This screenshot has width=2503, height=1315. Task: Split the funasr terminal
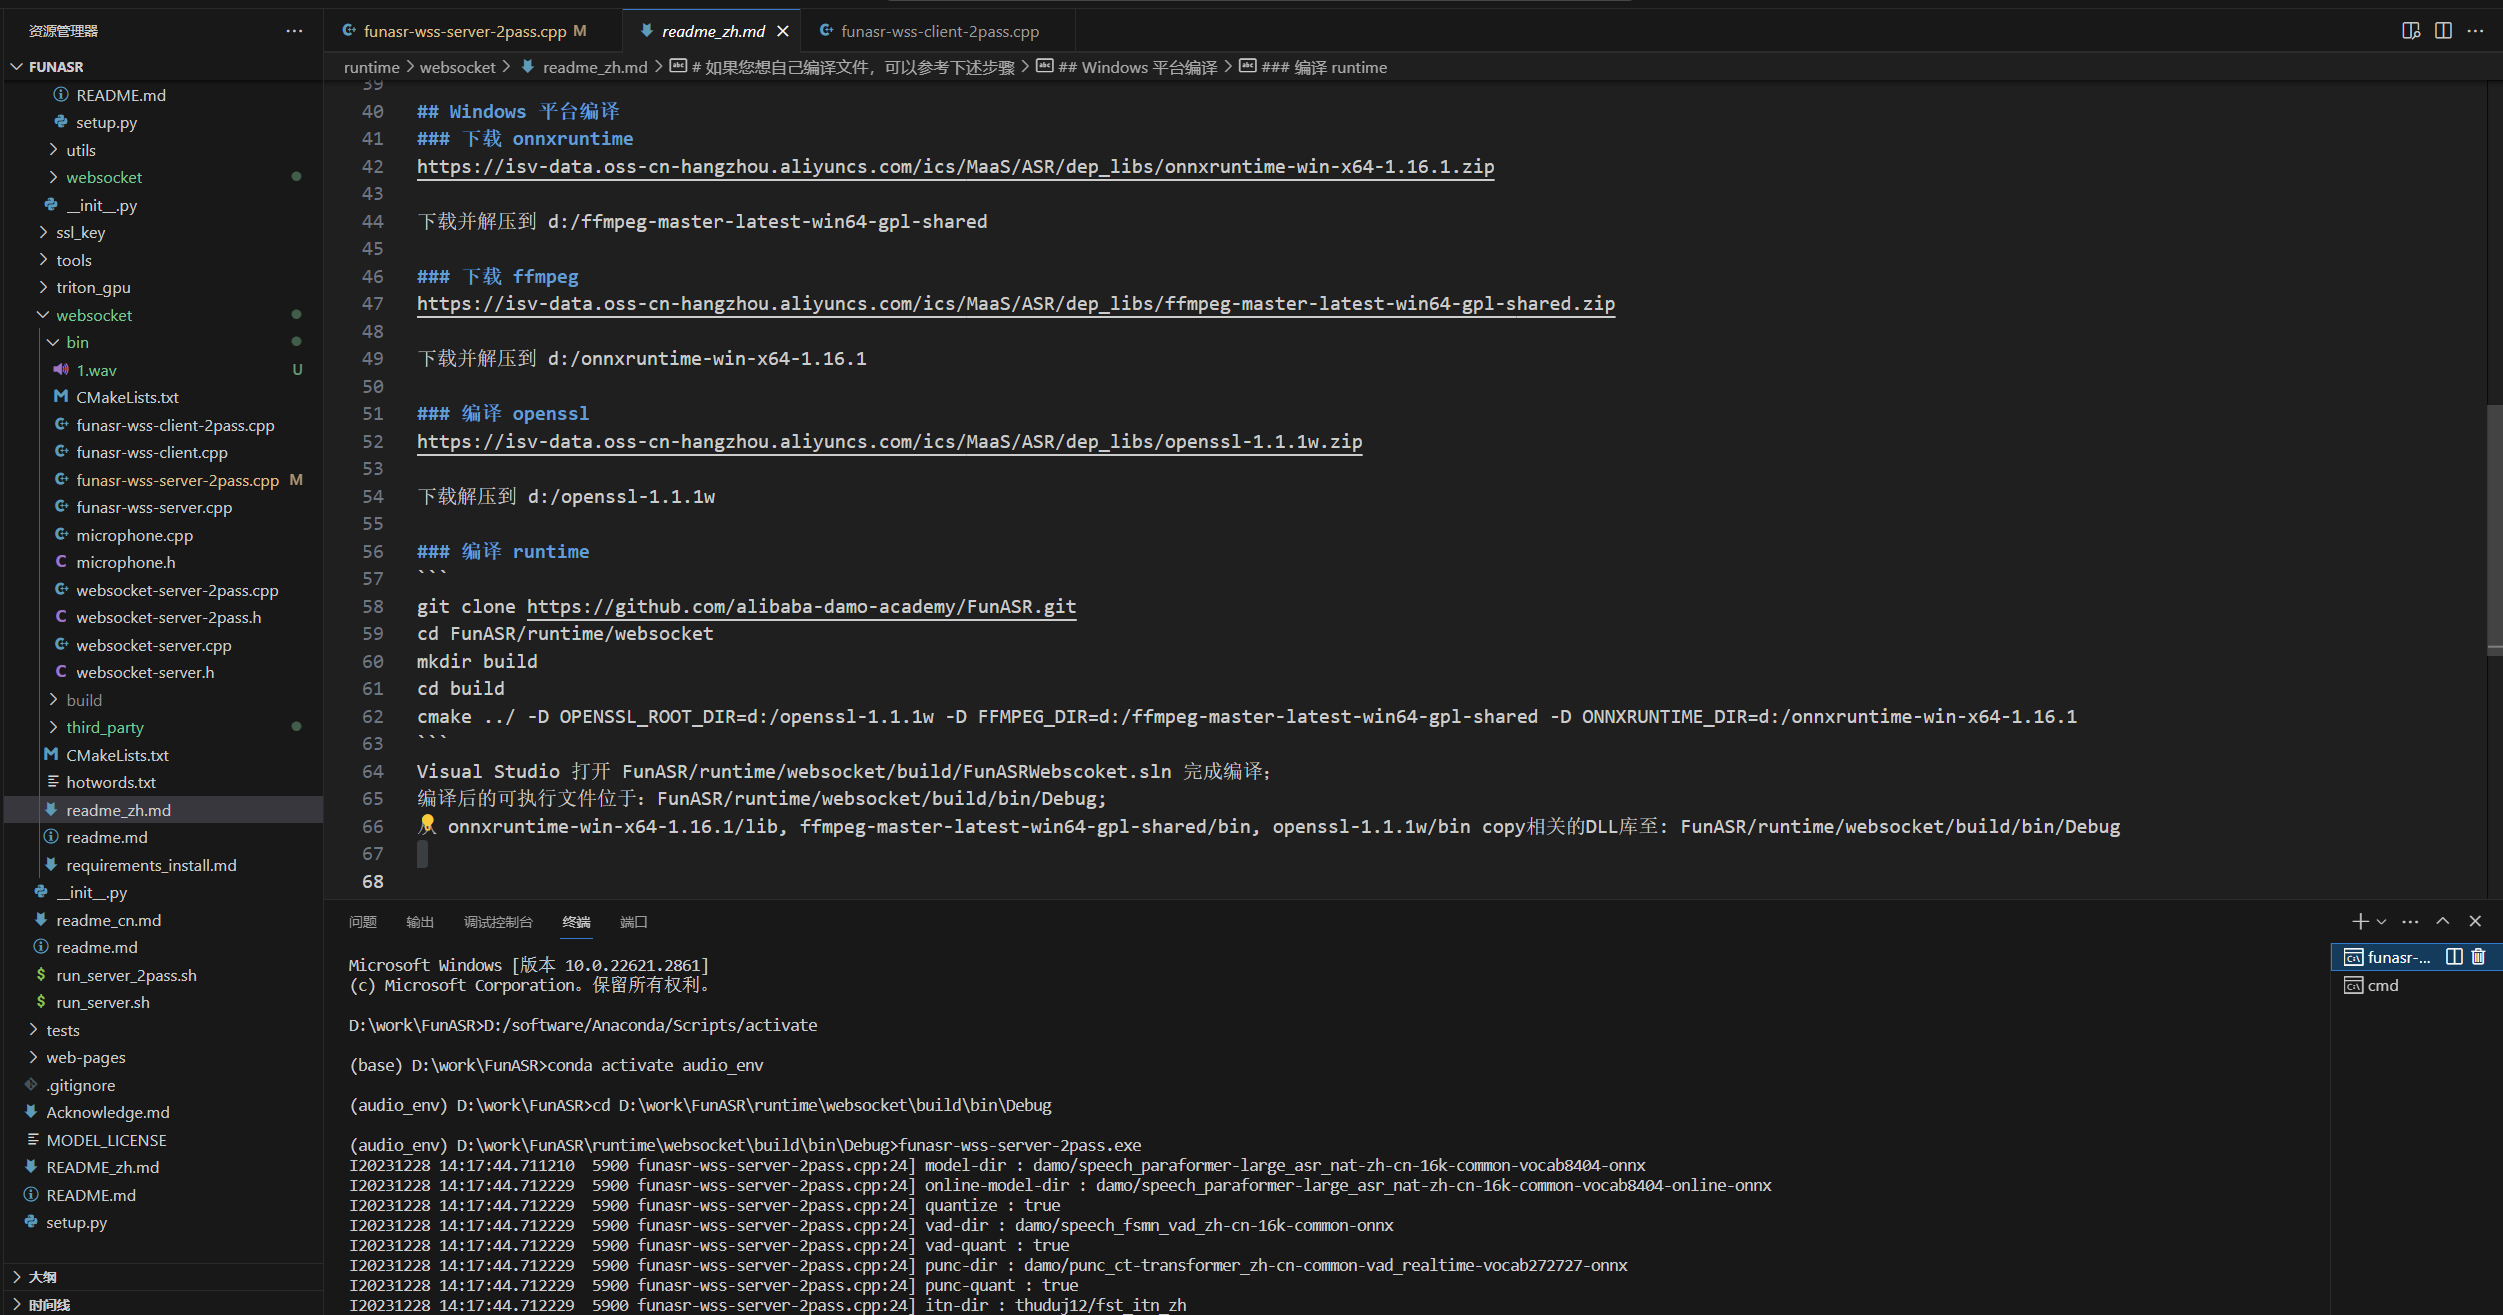pyautogui.click(x=2454, y=957)
